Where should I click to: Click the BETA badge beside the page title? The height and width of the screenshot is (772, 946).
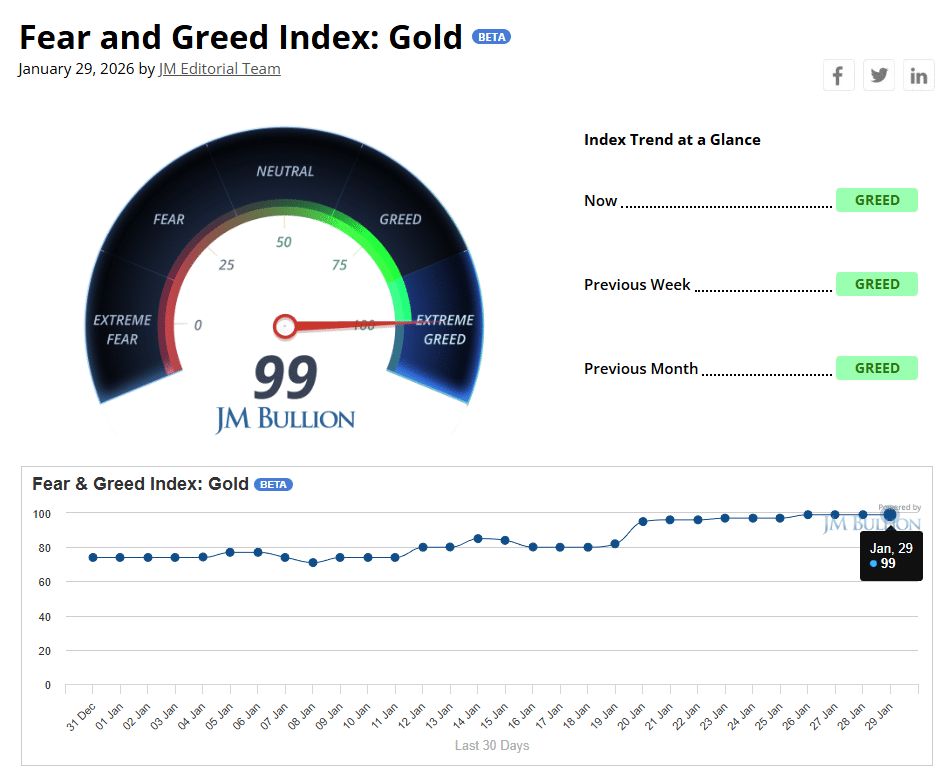(491, 36)
